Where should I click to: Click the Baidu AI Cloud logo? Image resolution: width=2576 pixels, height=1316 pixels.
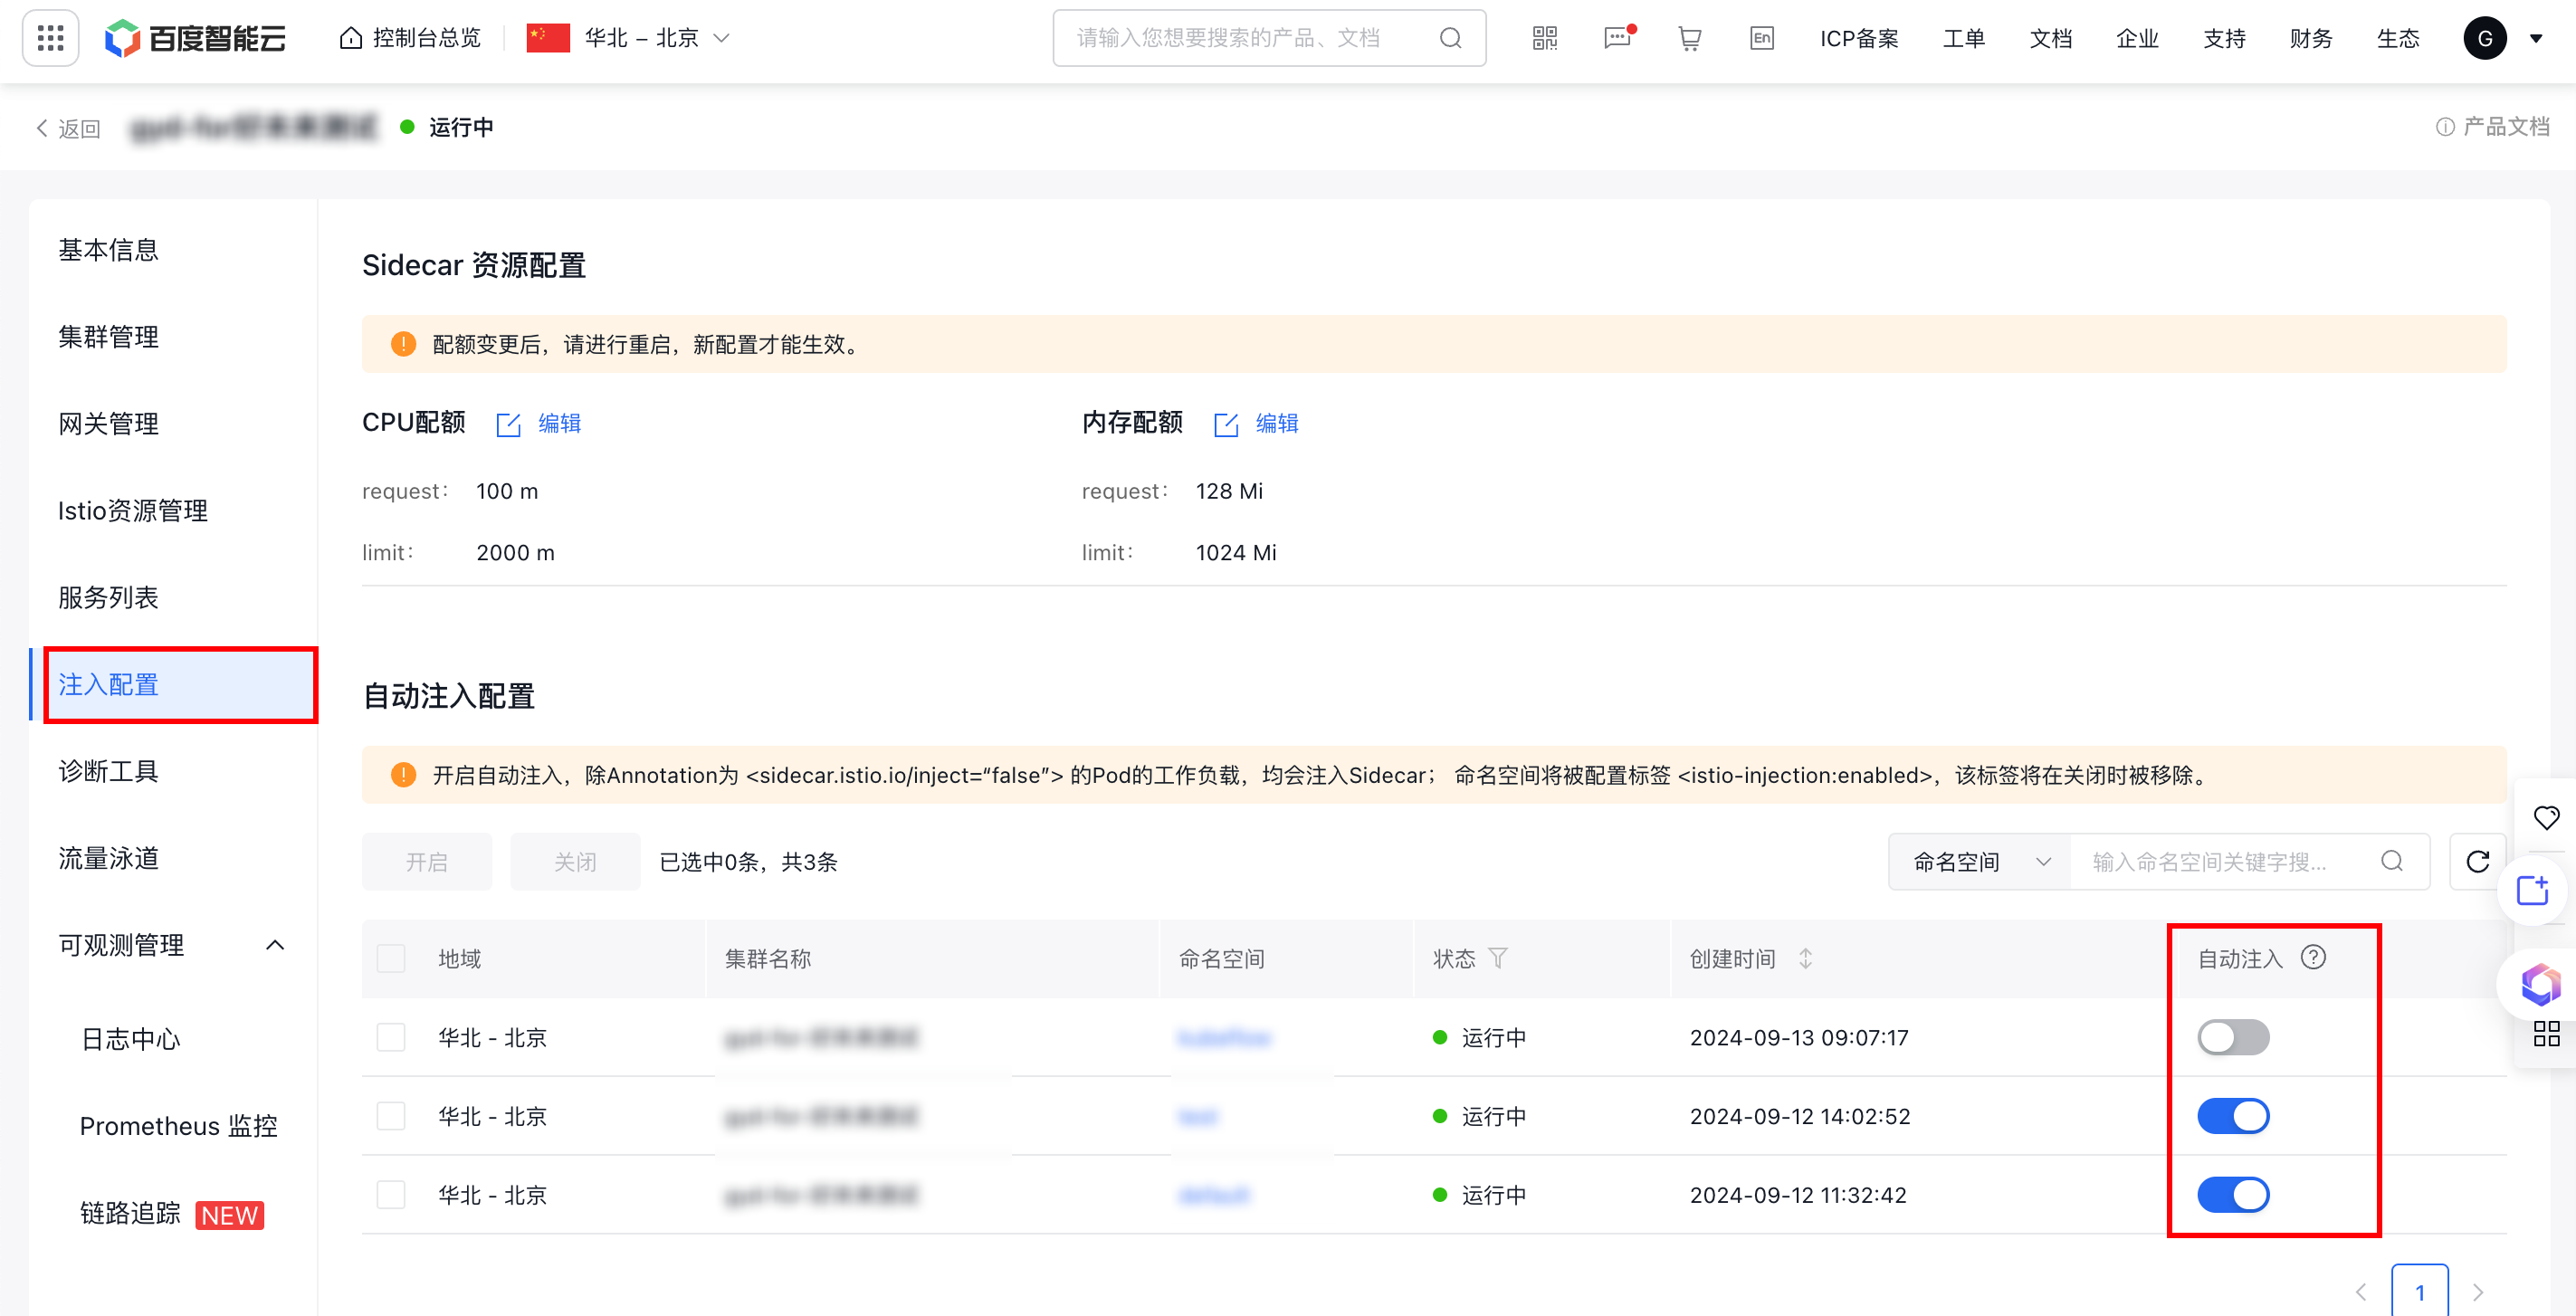(x=196, y=38)
